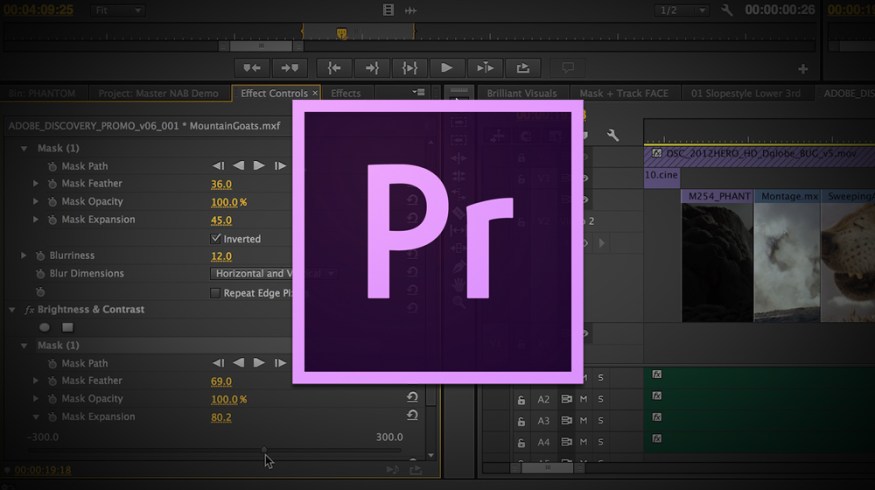Switch to the Effects tab
The width and height of the screenshot is (875, 490).
point(346,93)
